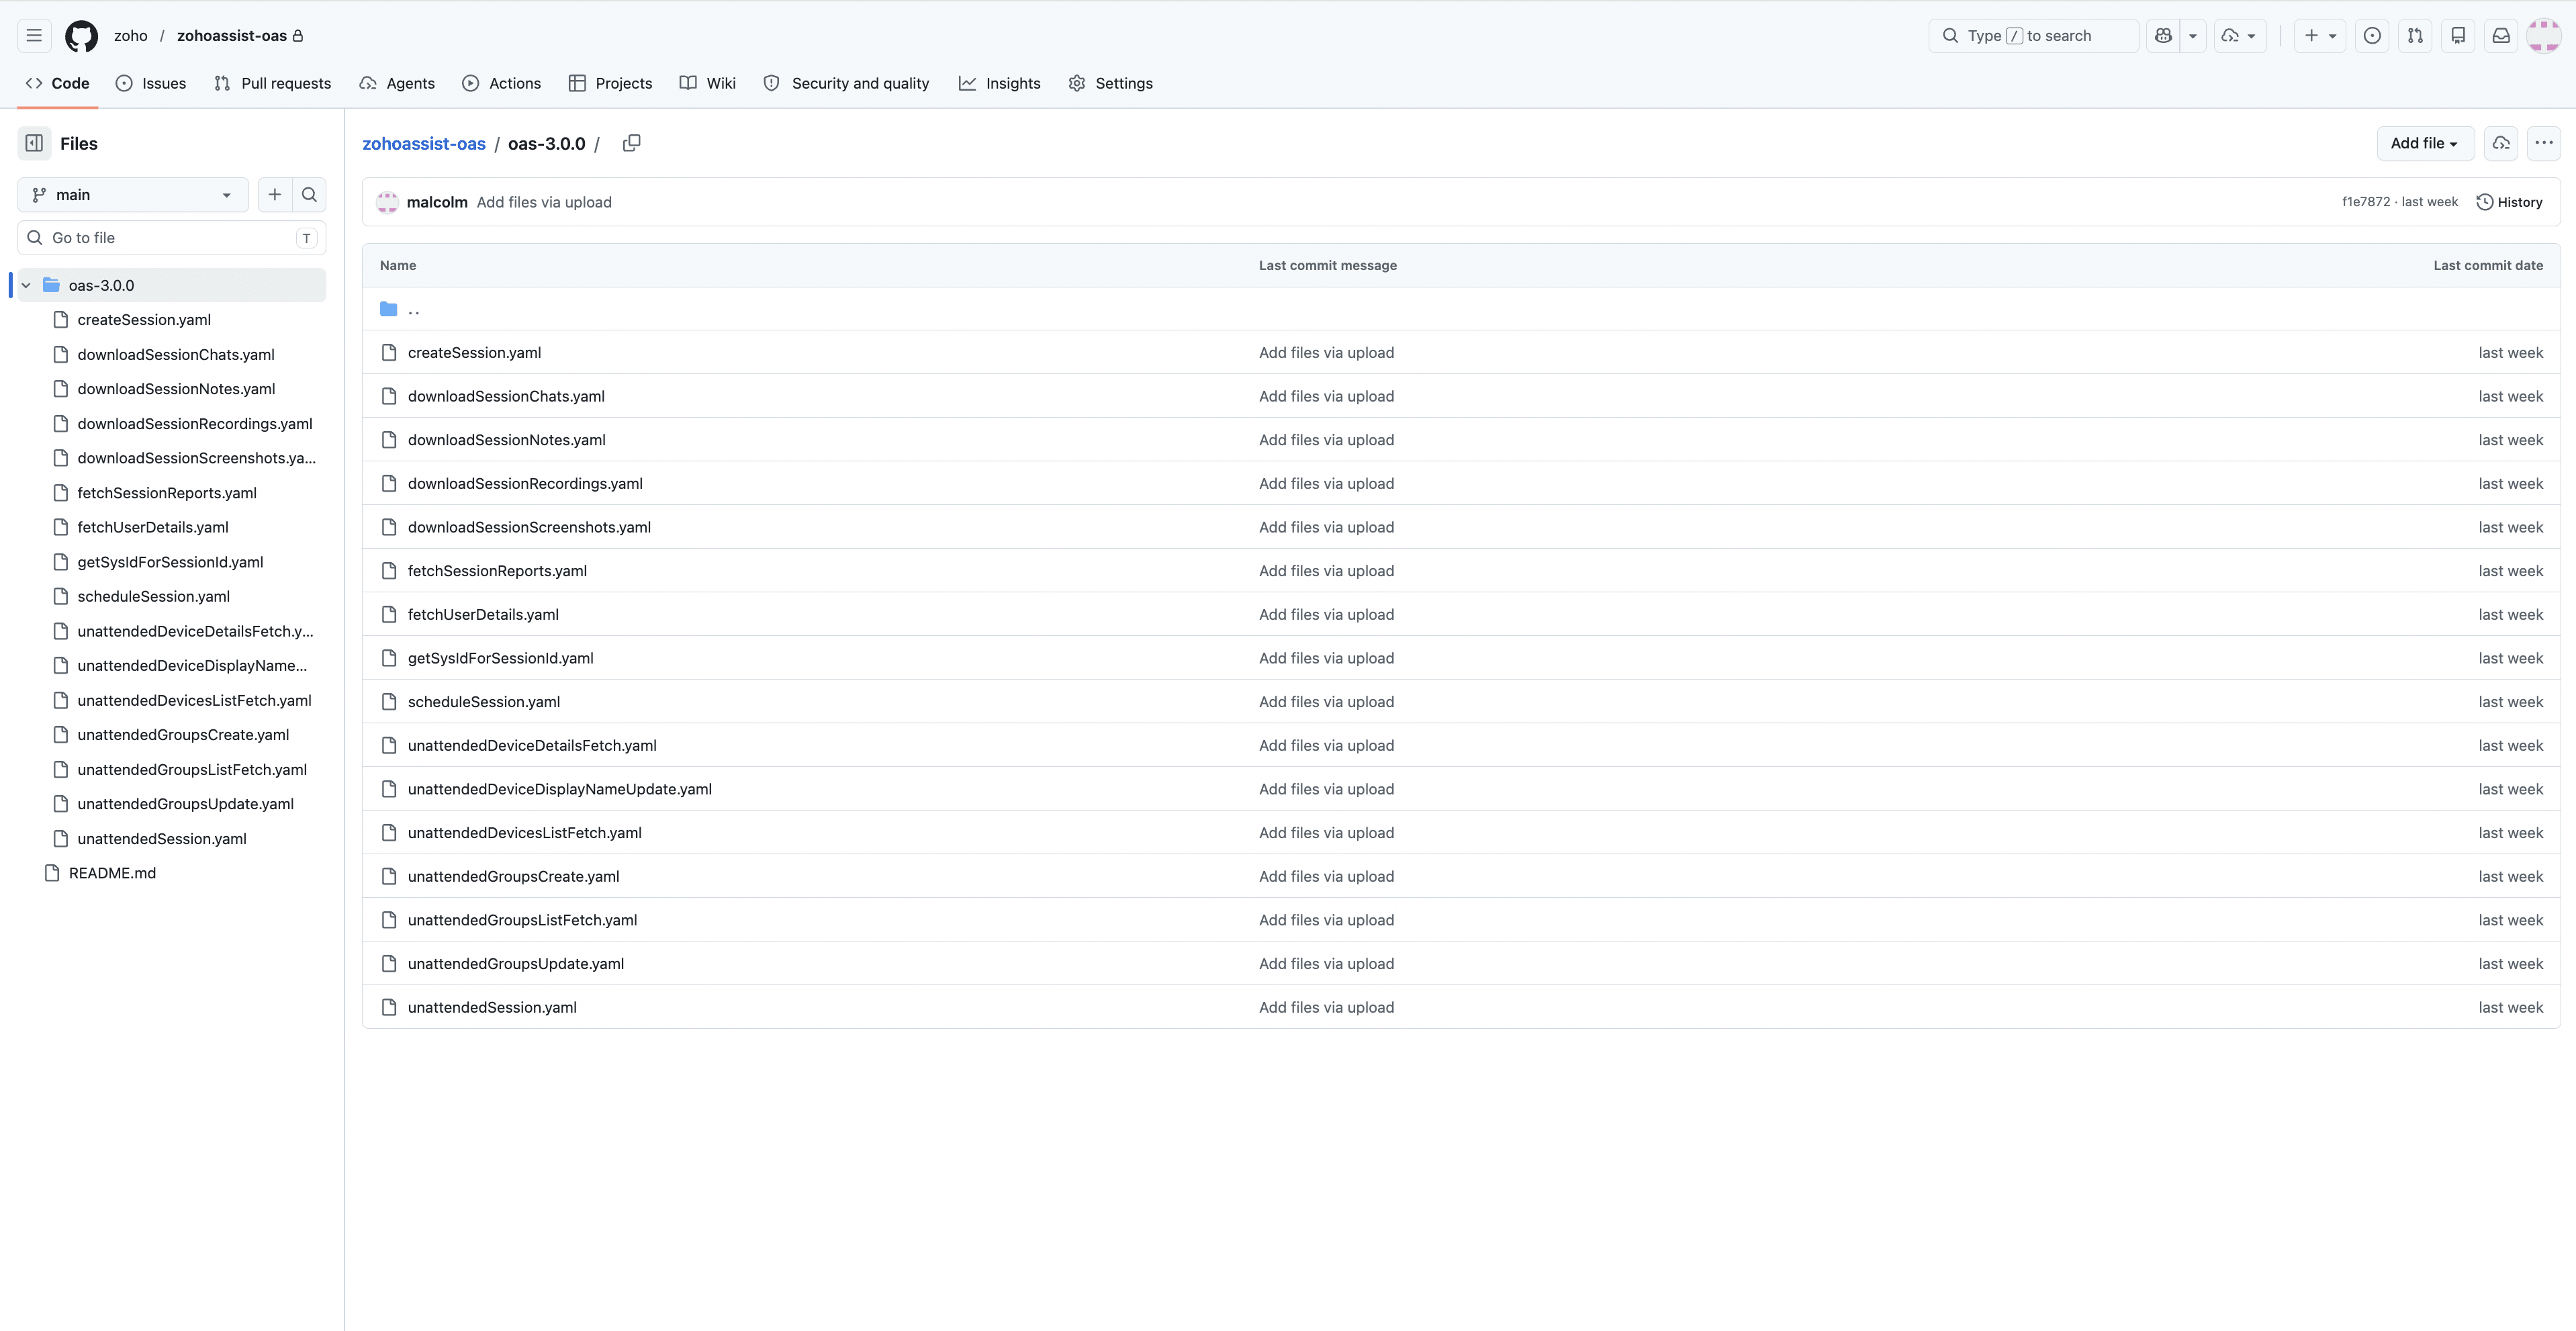Click file icon of scheduleSession.yaml in the table

(389, 702)
